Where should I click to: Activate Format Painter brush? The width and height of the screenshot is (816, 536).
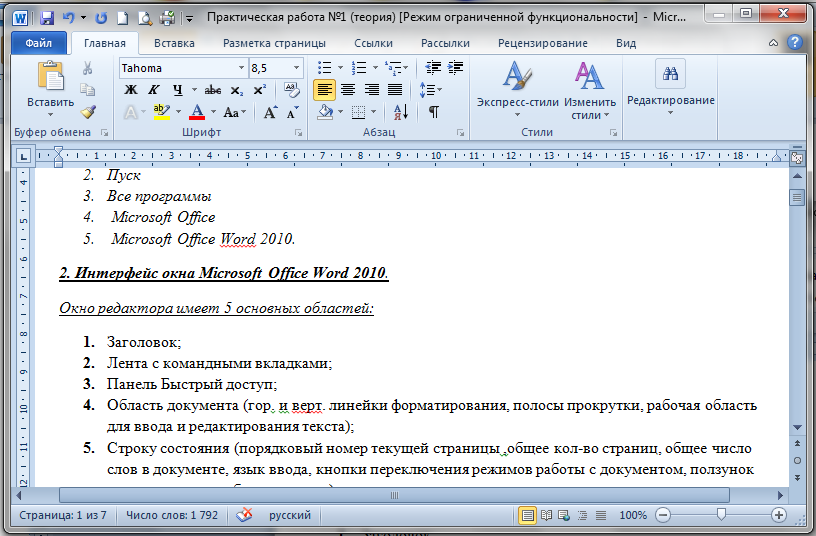(87, 112)
